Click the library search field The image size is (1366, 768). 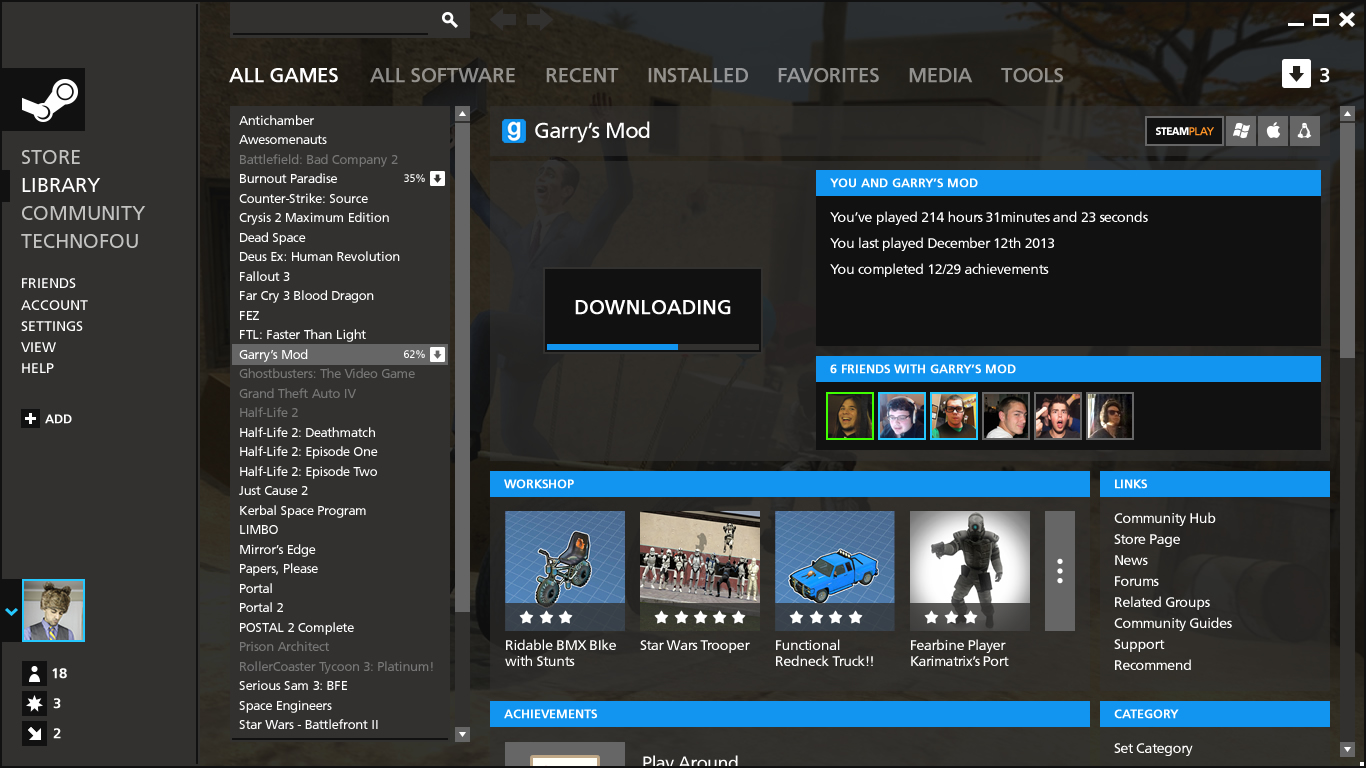tap(330, 20)
